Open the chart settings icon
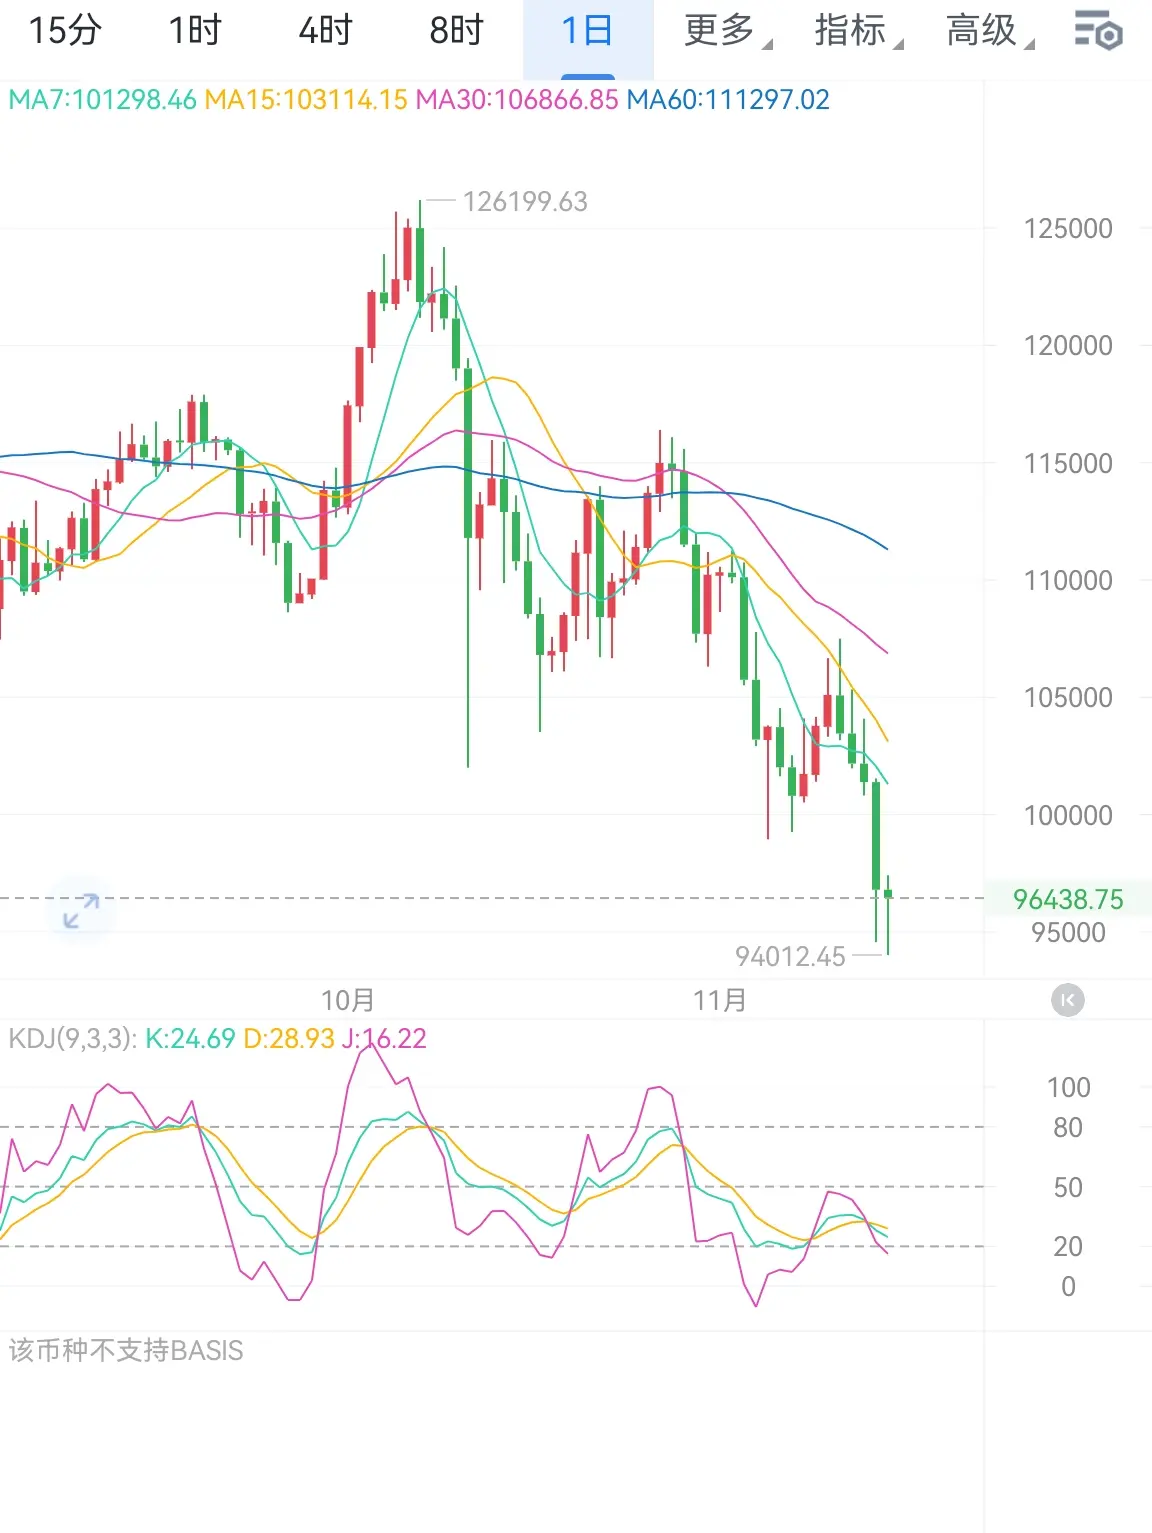1152x1533 pixels. click(x=1097, y=31)
